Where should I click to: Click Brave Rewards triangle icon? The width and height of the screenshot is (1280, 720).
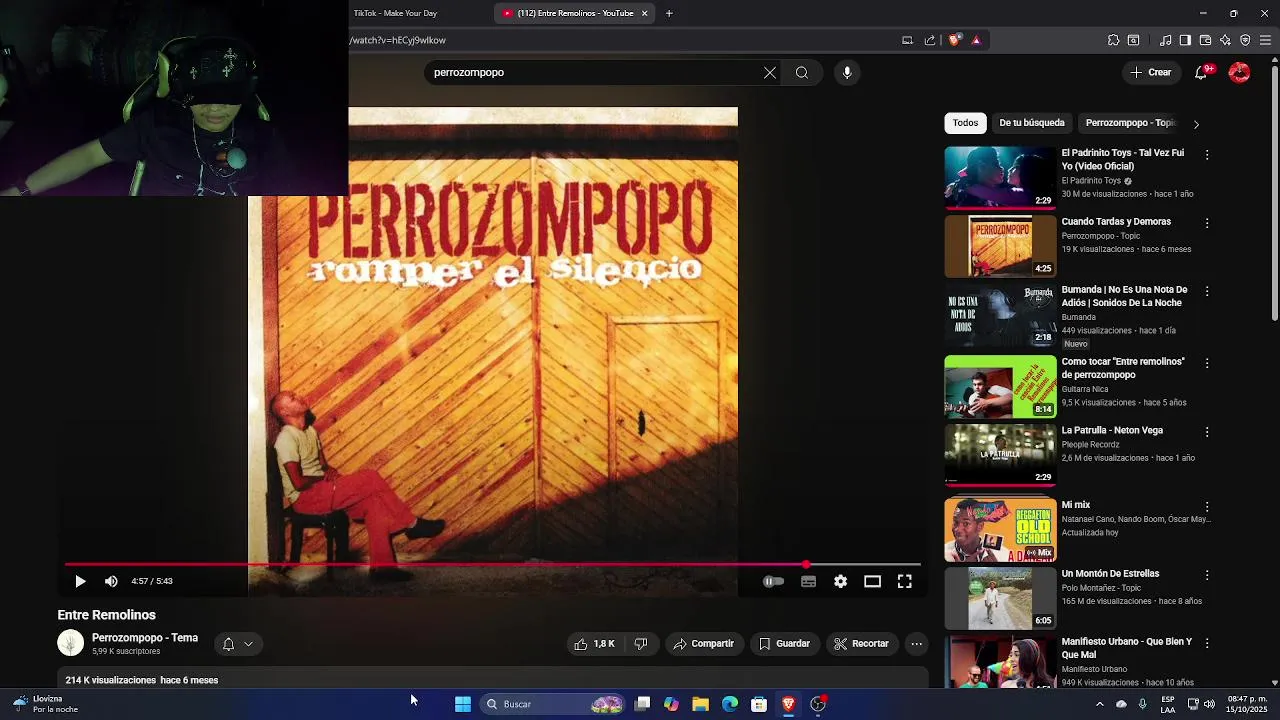976,40
